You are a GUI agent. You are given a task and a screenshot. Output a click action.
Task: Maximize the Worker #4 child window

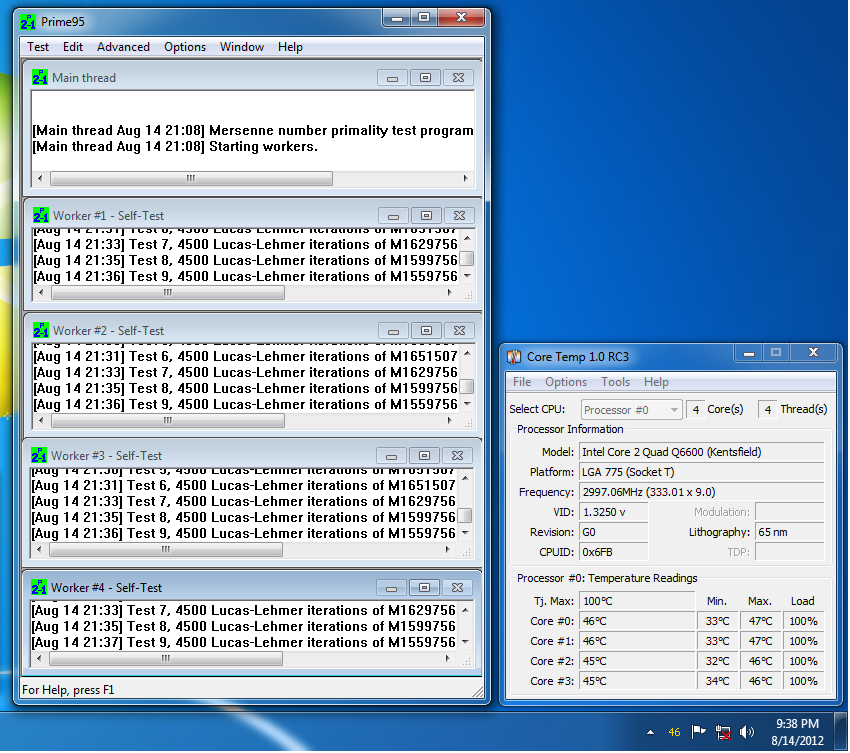(424, 588)
